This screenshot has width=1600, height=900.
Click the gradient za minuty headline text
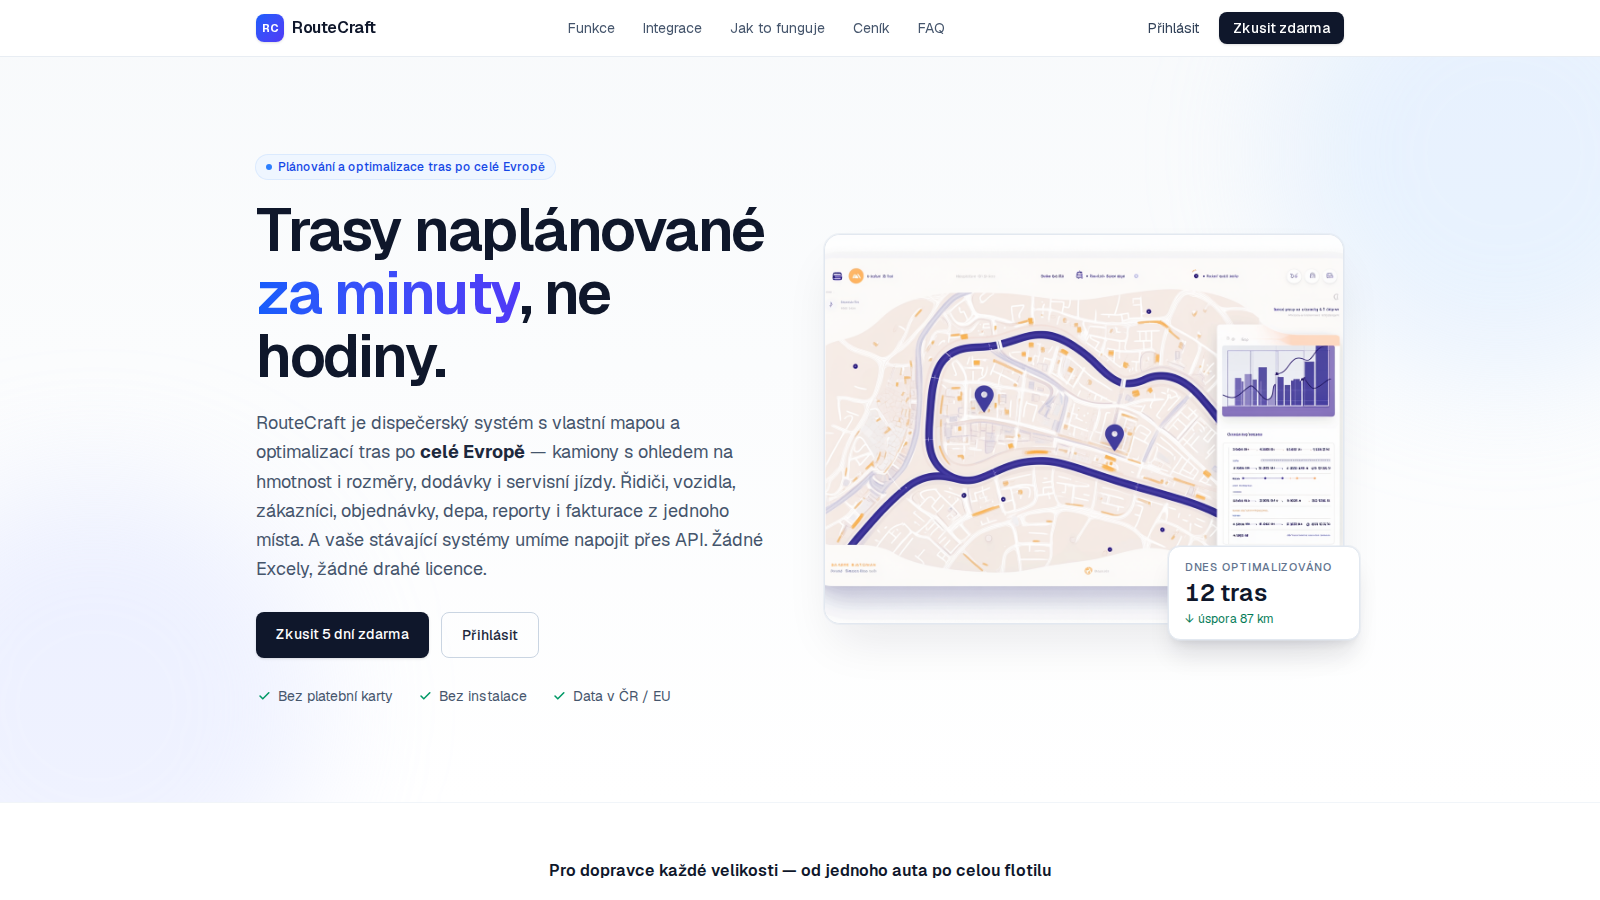click(388, 294)
